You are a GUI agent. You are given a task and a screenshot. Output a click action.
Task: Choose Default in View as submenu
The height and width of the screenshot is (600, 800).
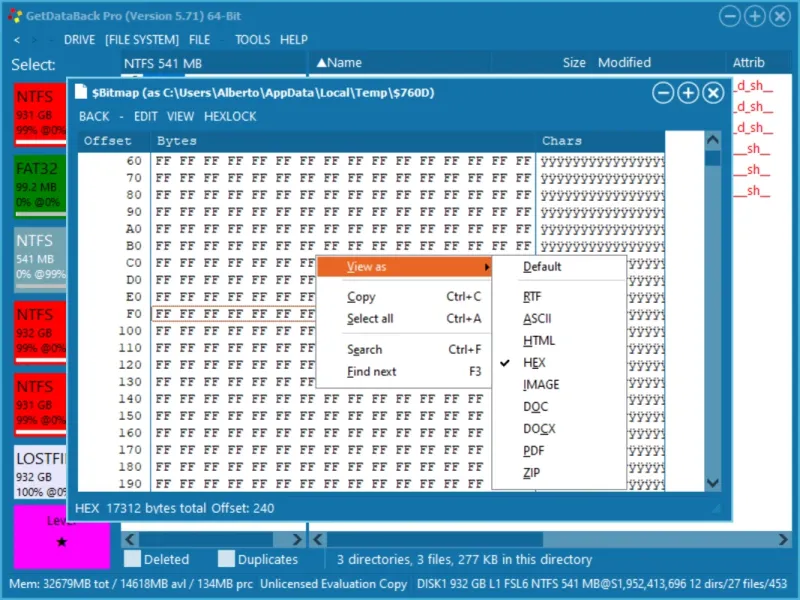click(559, 267)
